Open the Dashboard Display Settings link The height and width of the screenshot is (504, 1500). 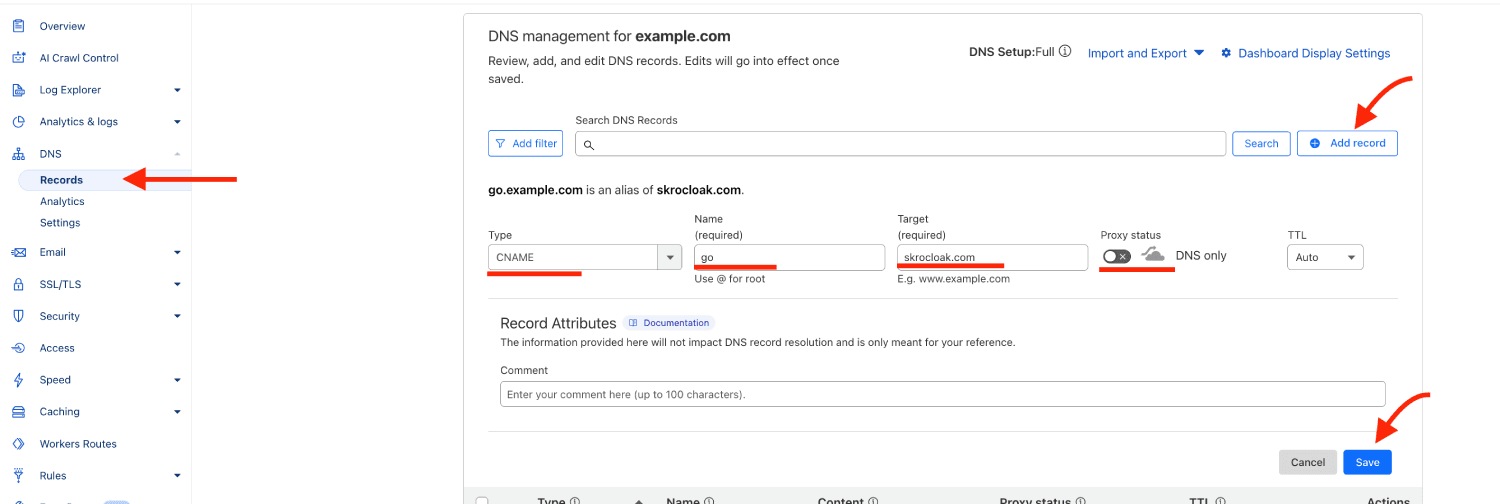pos(1314,53)
